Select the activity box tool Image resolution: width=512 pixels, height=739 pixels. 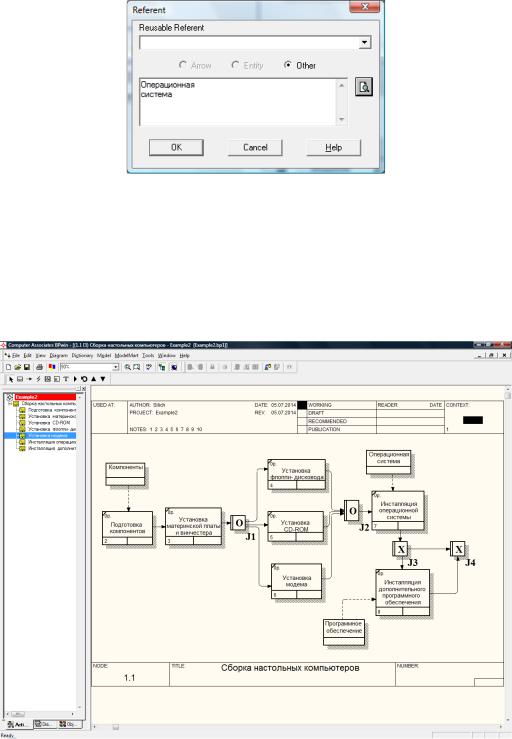(x=20, y=379)
